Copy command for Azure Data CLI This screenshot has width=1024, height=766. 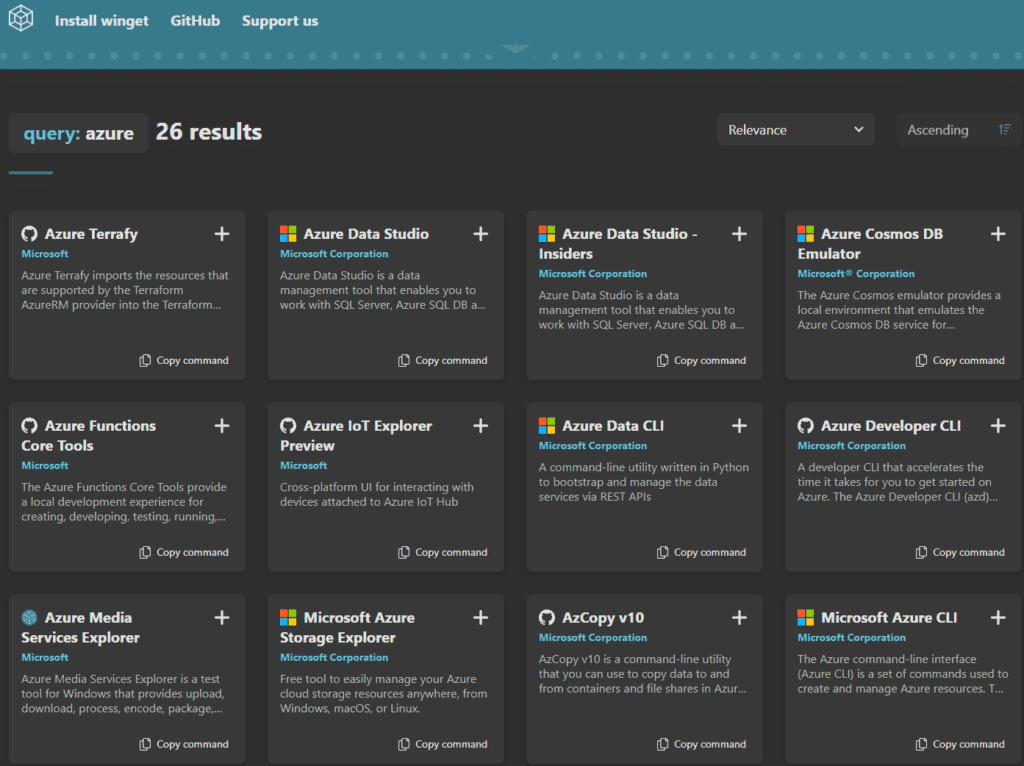[701, 552]
